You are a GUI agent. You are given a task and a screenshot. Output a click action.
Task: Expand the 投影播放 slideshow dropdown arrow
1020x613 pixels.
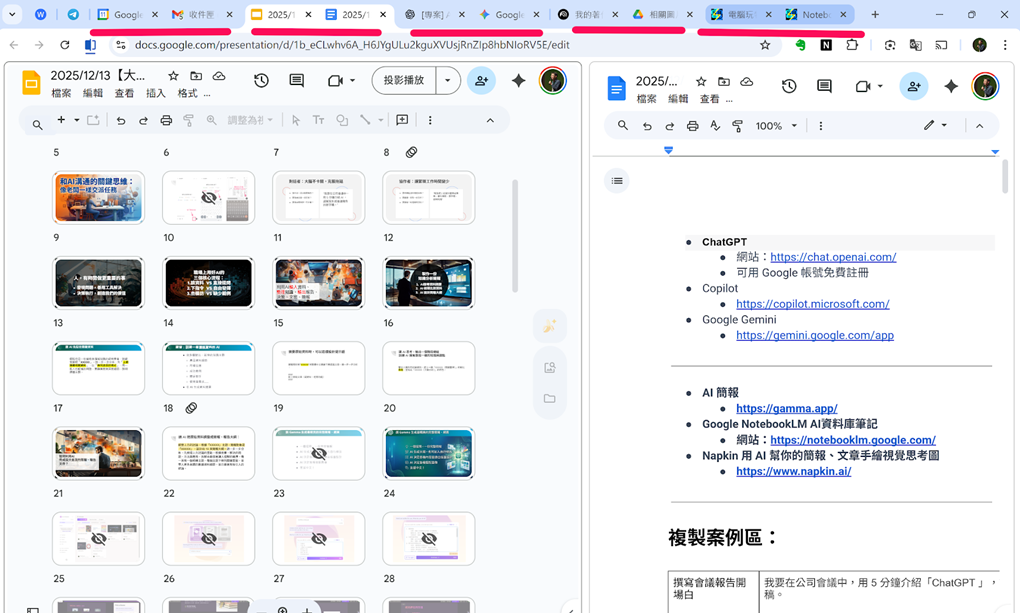[x=448, y=81]
